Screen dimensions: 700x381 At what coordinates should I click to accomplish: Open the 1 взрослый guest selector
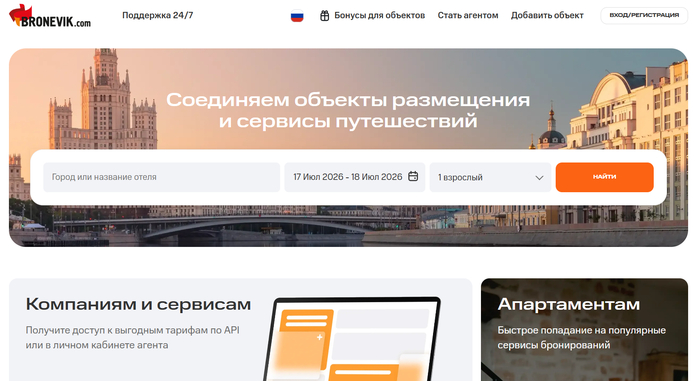pos(490,177)
